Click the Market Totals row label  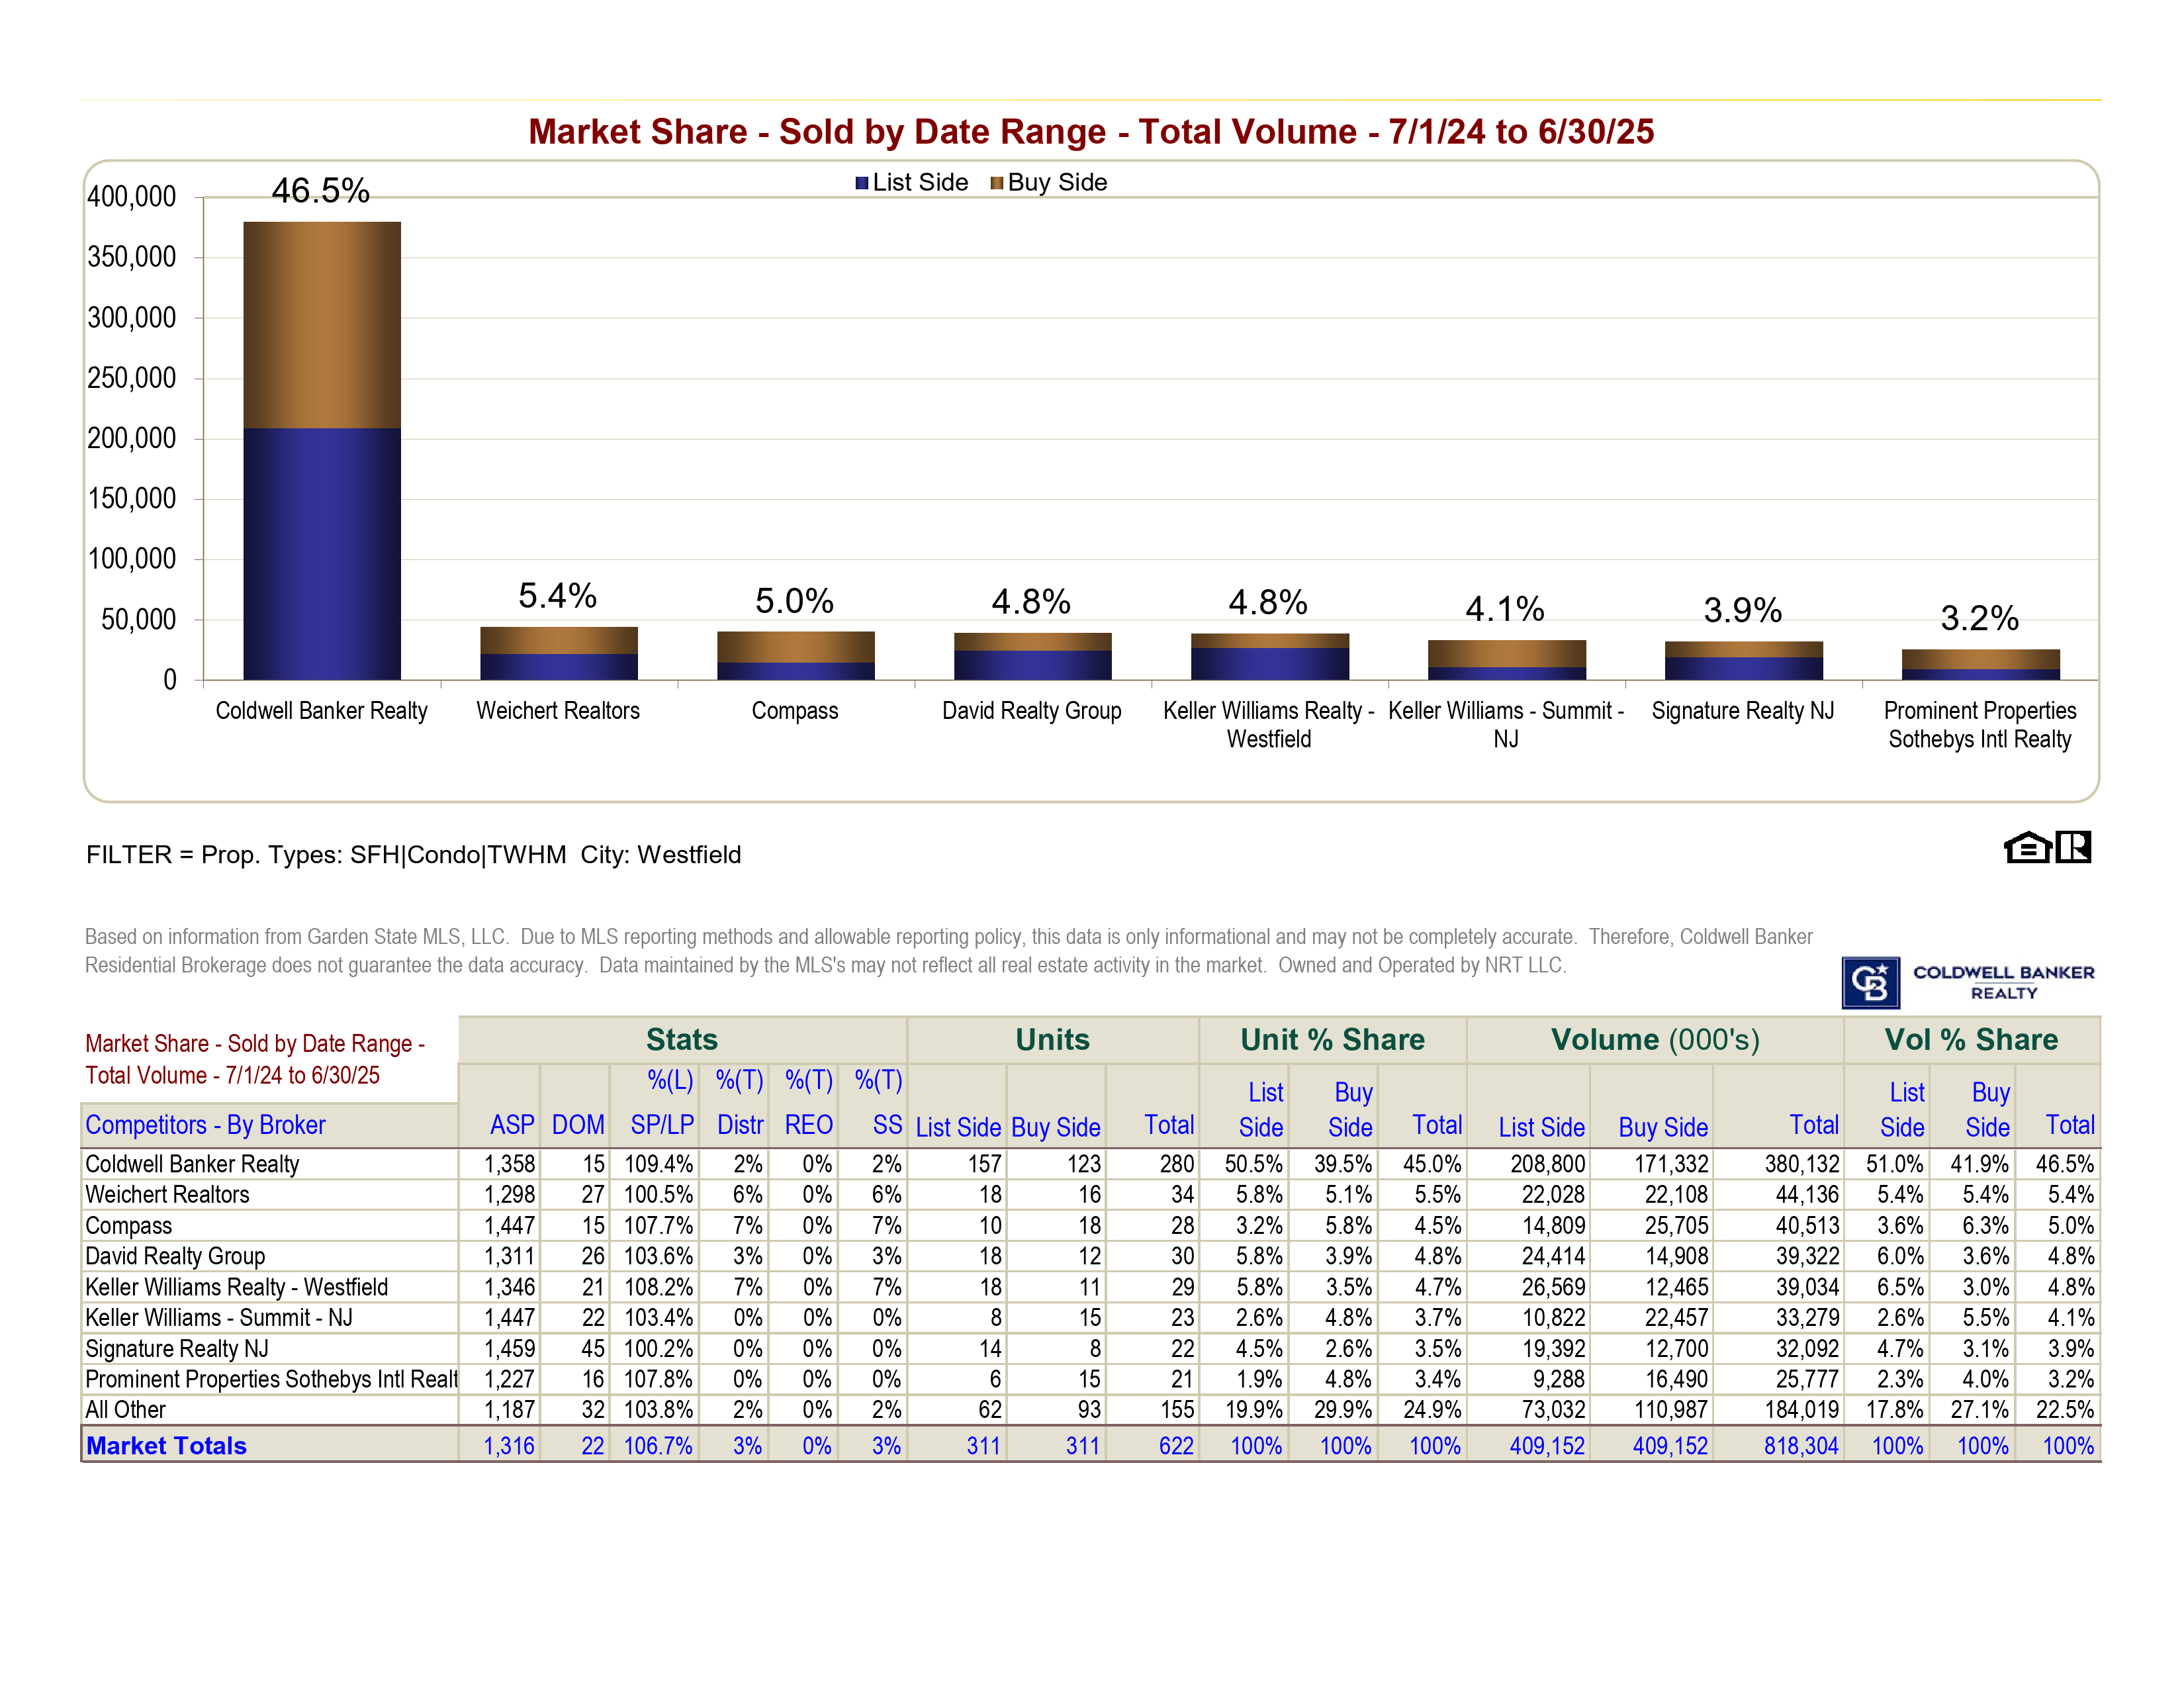point(166,1446)
